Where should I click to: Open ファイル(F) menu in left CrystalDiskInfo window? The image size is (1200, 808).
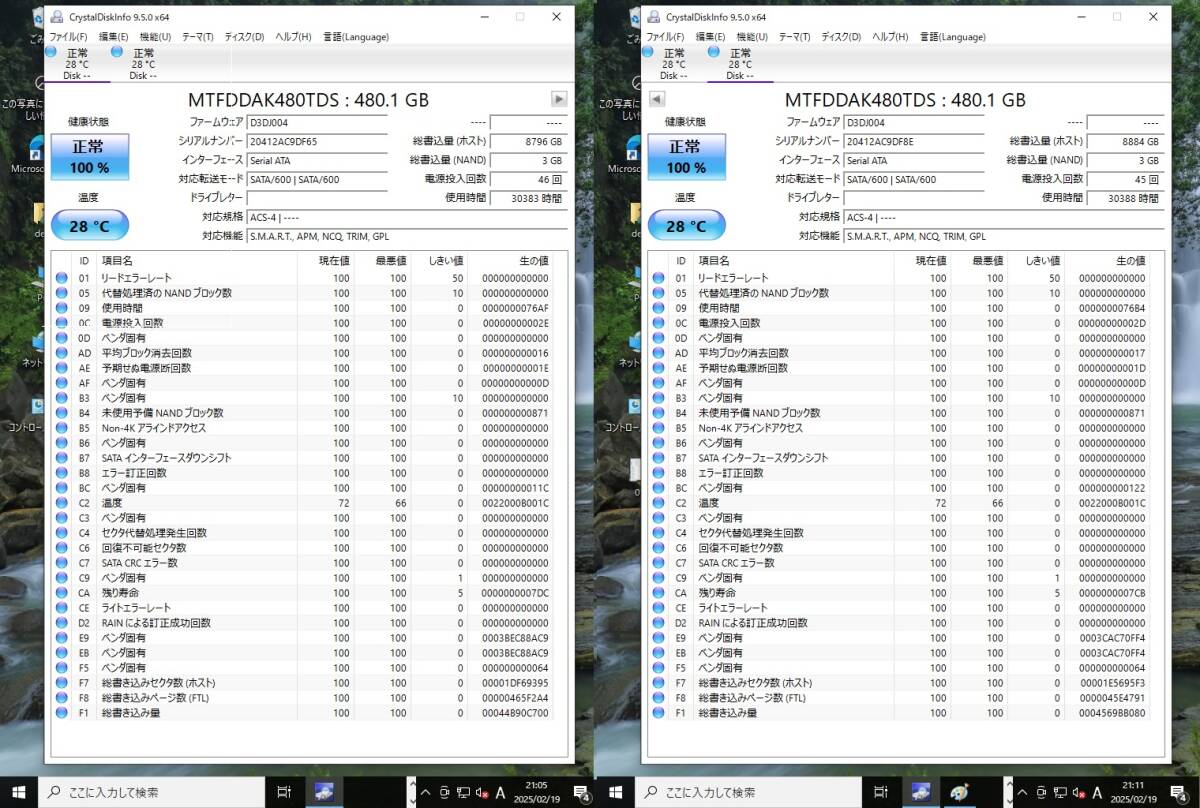(x=68, y=37)
